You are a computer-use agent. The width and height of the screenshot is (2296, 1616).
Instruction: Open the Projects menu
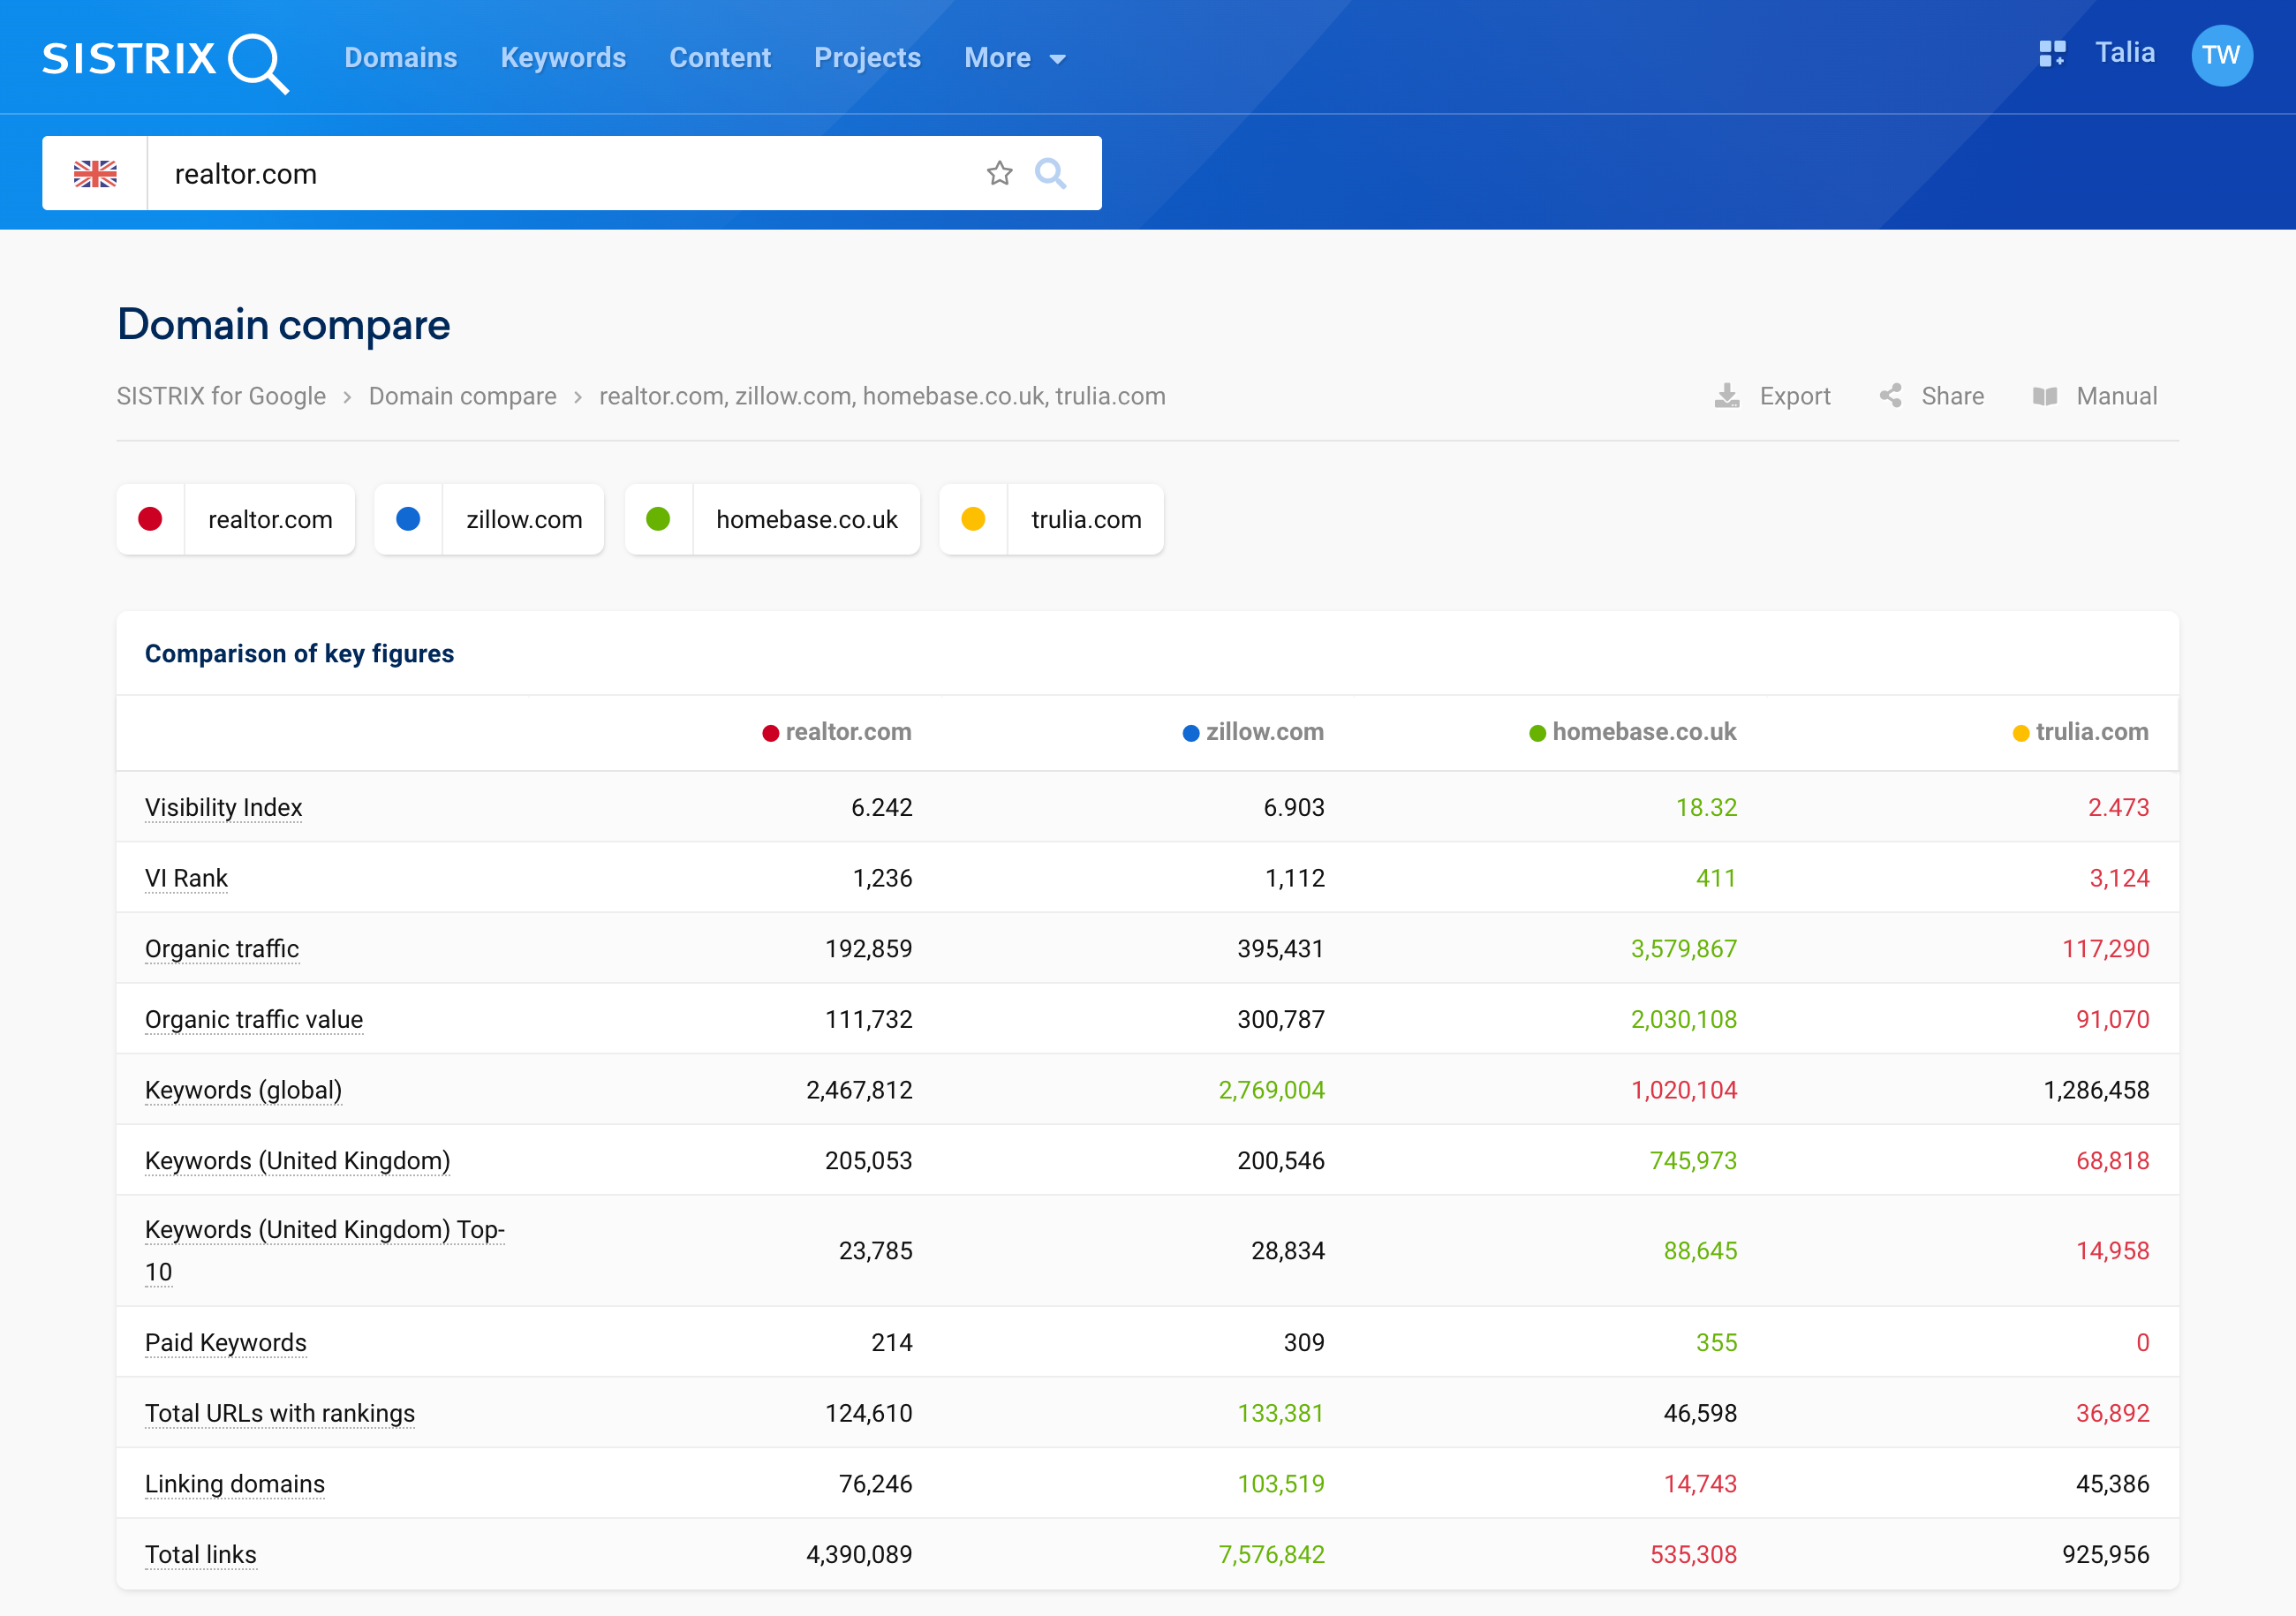click(867, 58)
